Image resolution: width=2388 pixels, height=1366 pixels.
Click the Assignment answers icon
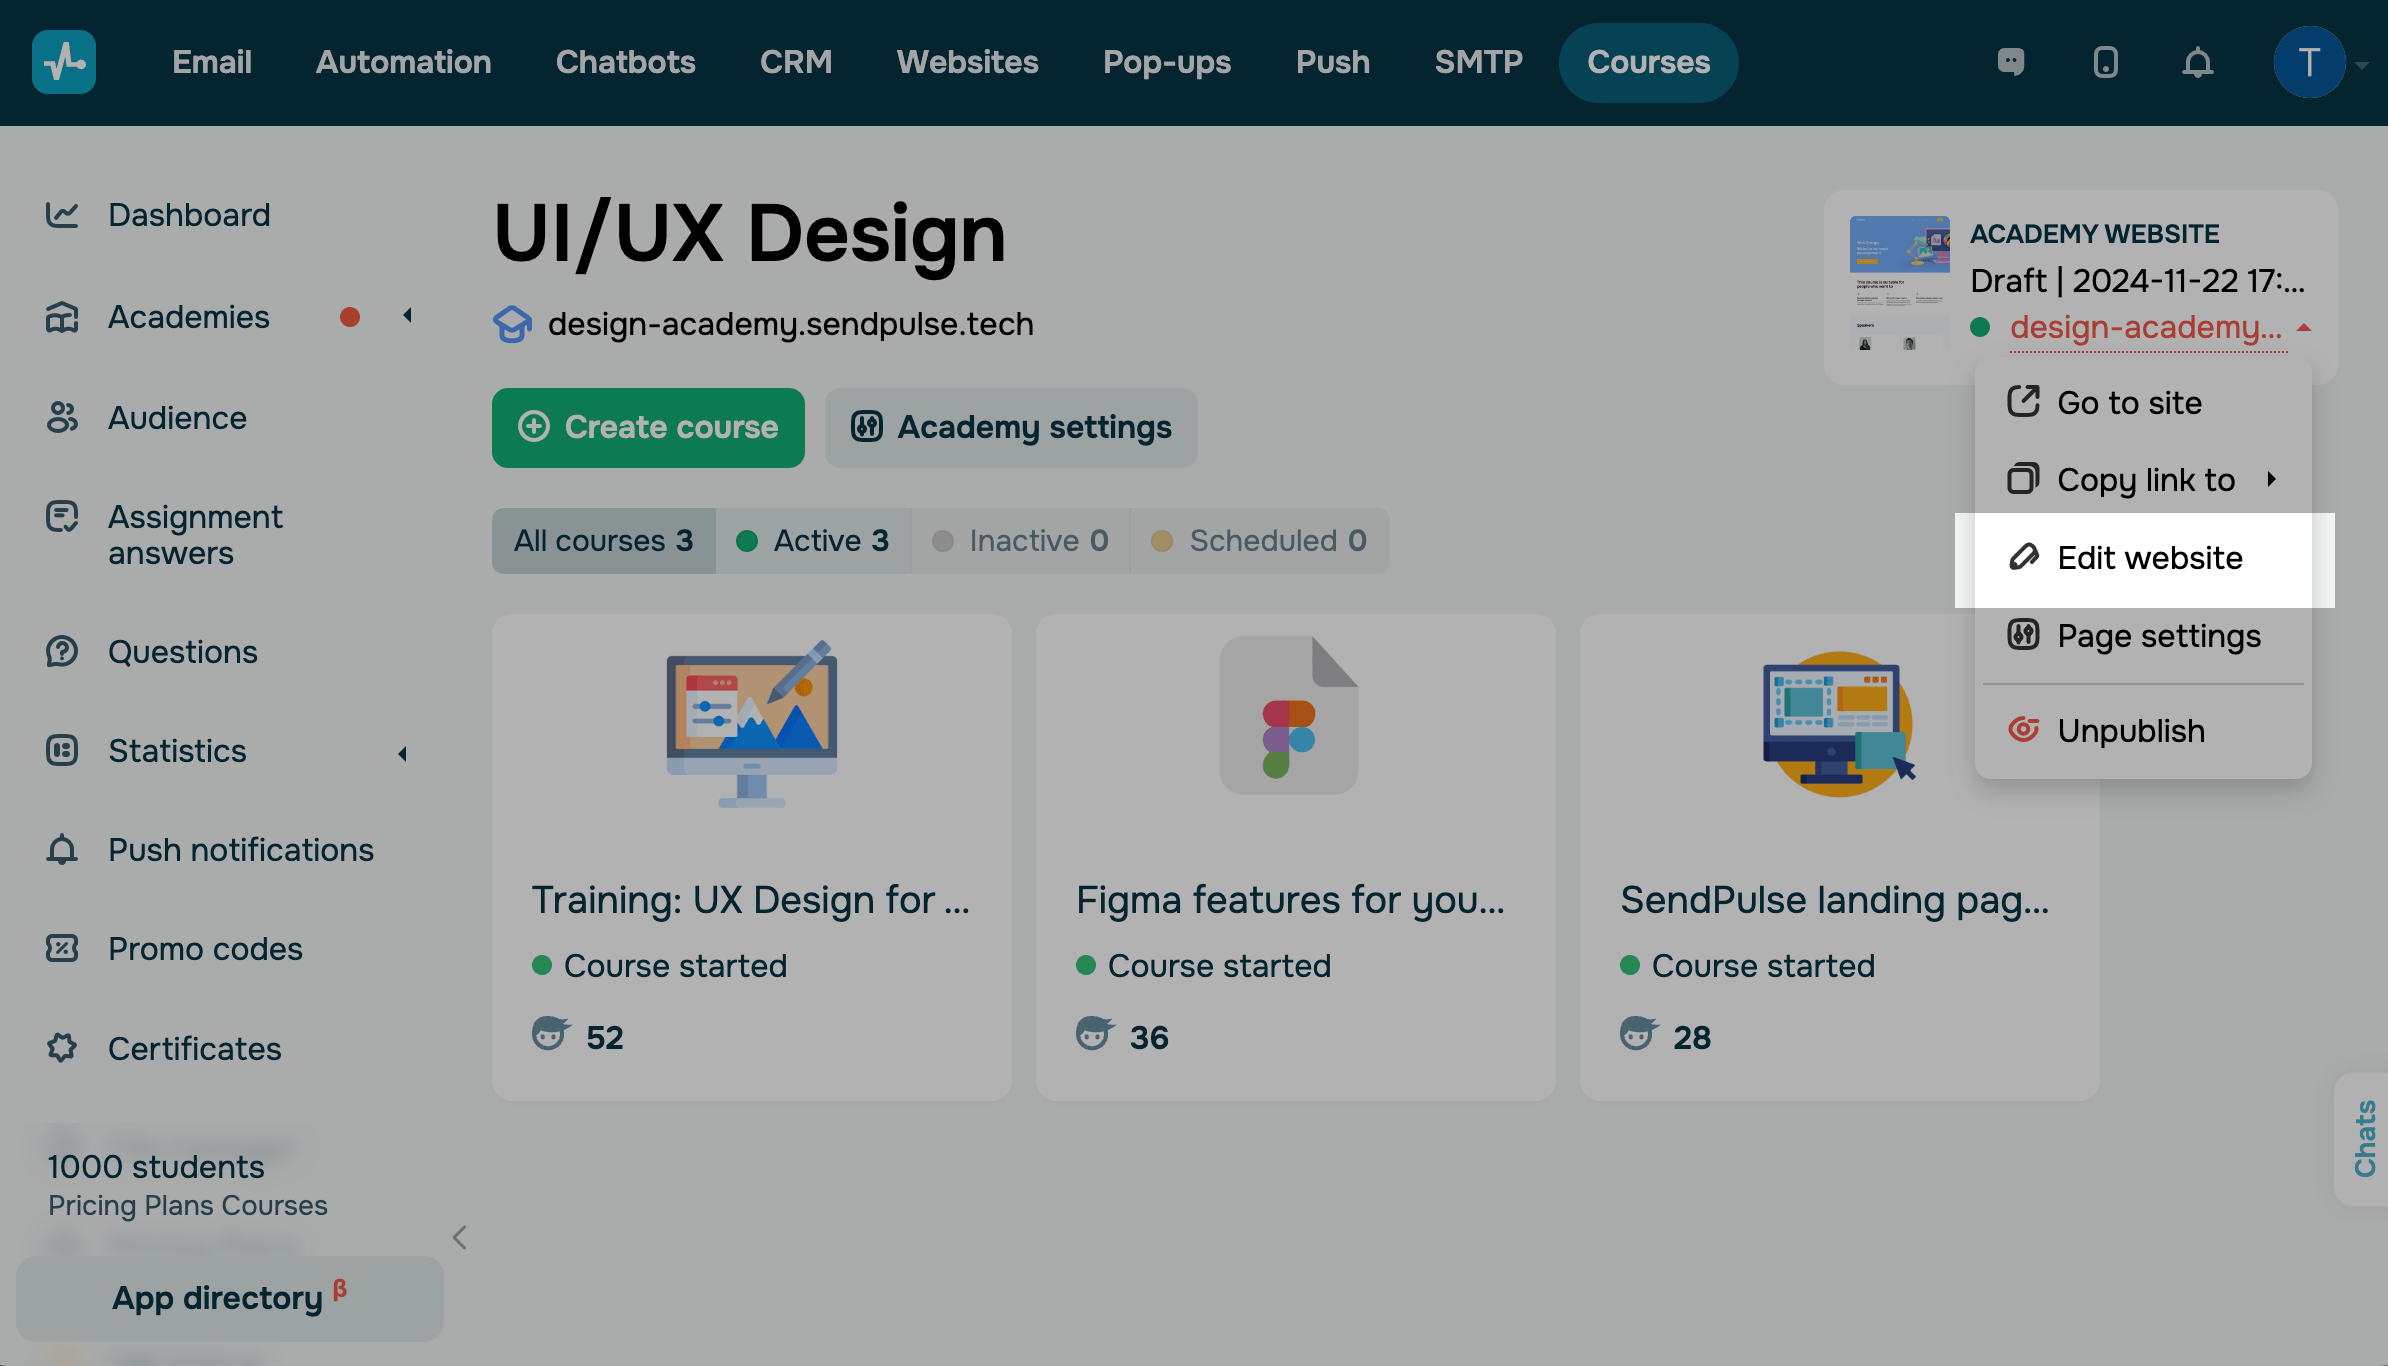click(62, 517)
